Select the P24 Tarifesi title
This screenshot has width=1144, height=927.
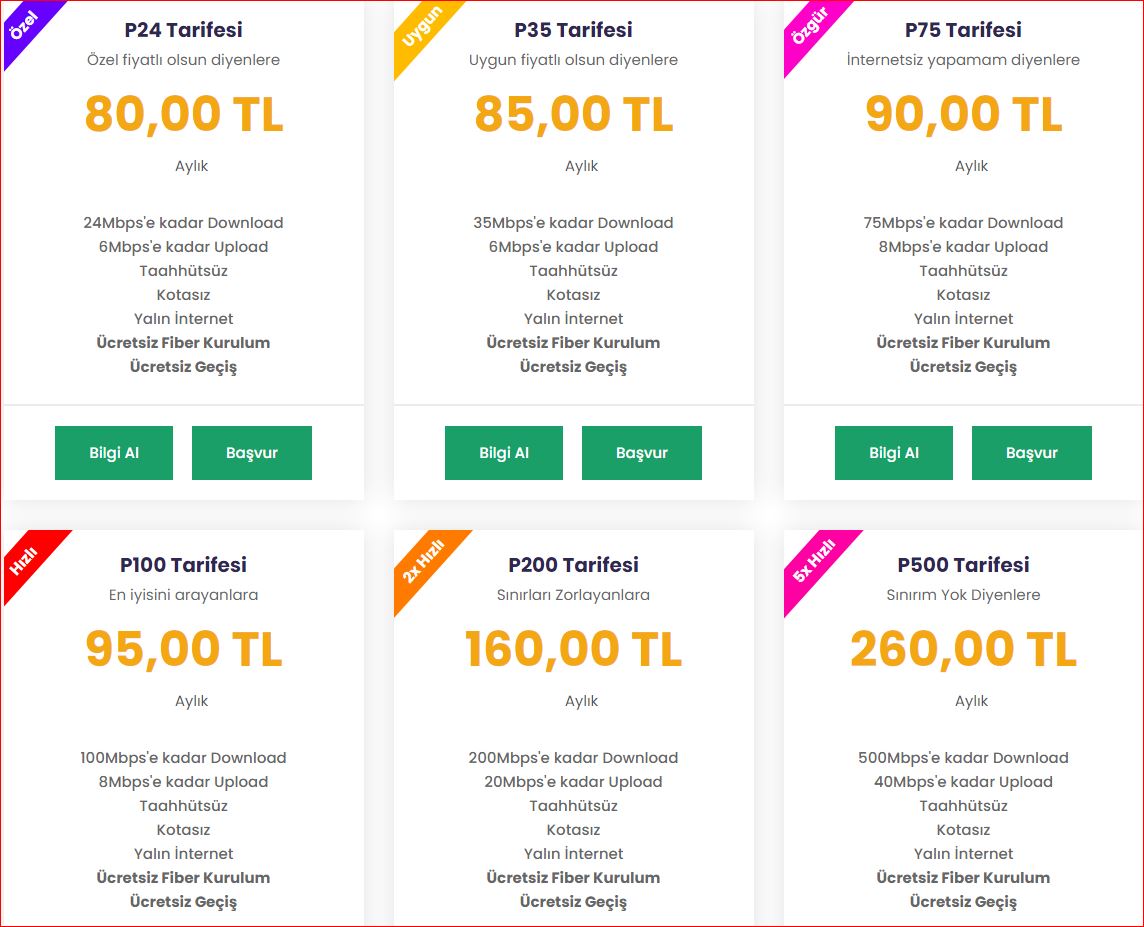coord(183,30)
